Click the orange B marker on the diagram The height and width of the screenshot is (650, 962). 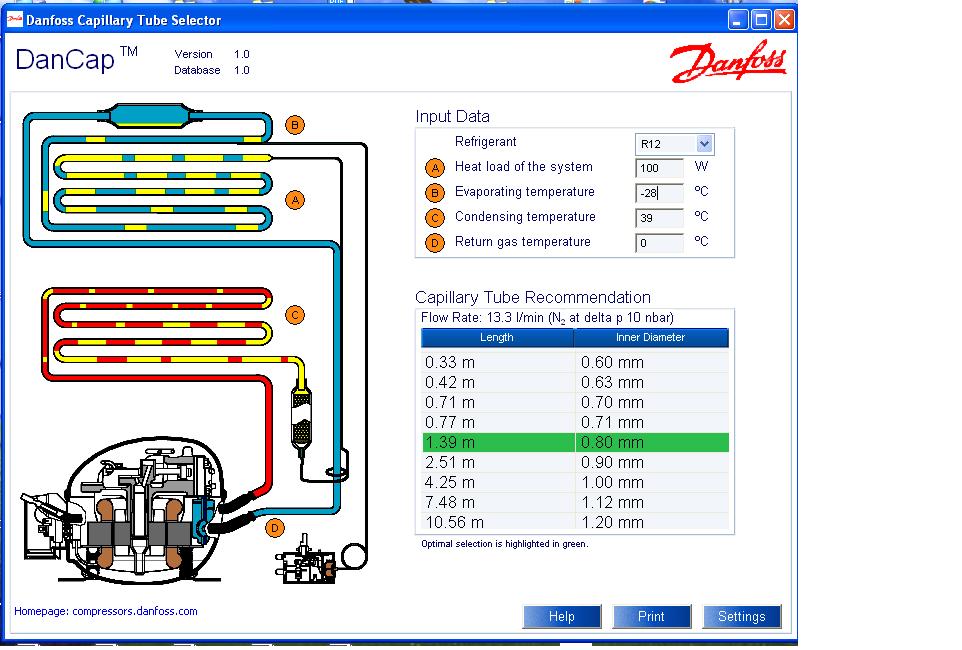(294, 125)
